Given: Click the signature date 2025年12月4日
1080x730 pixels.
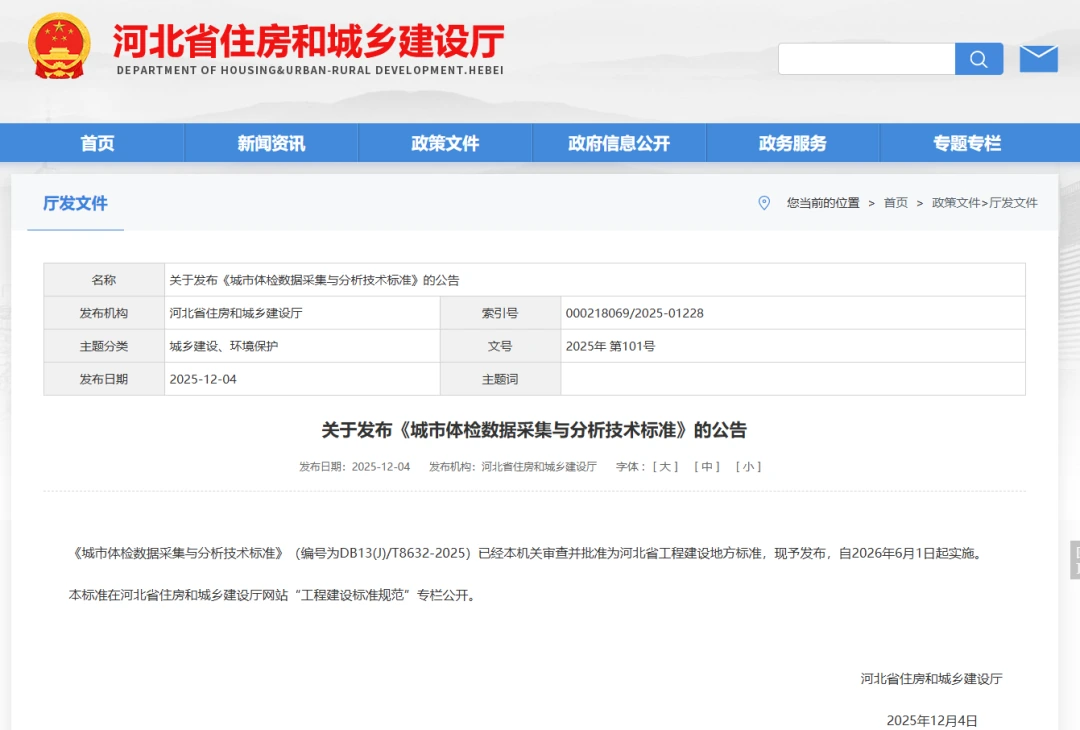Looking at the screenshot, I should pos(932,720).
